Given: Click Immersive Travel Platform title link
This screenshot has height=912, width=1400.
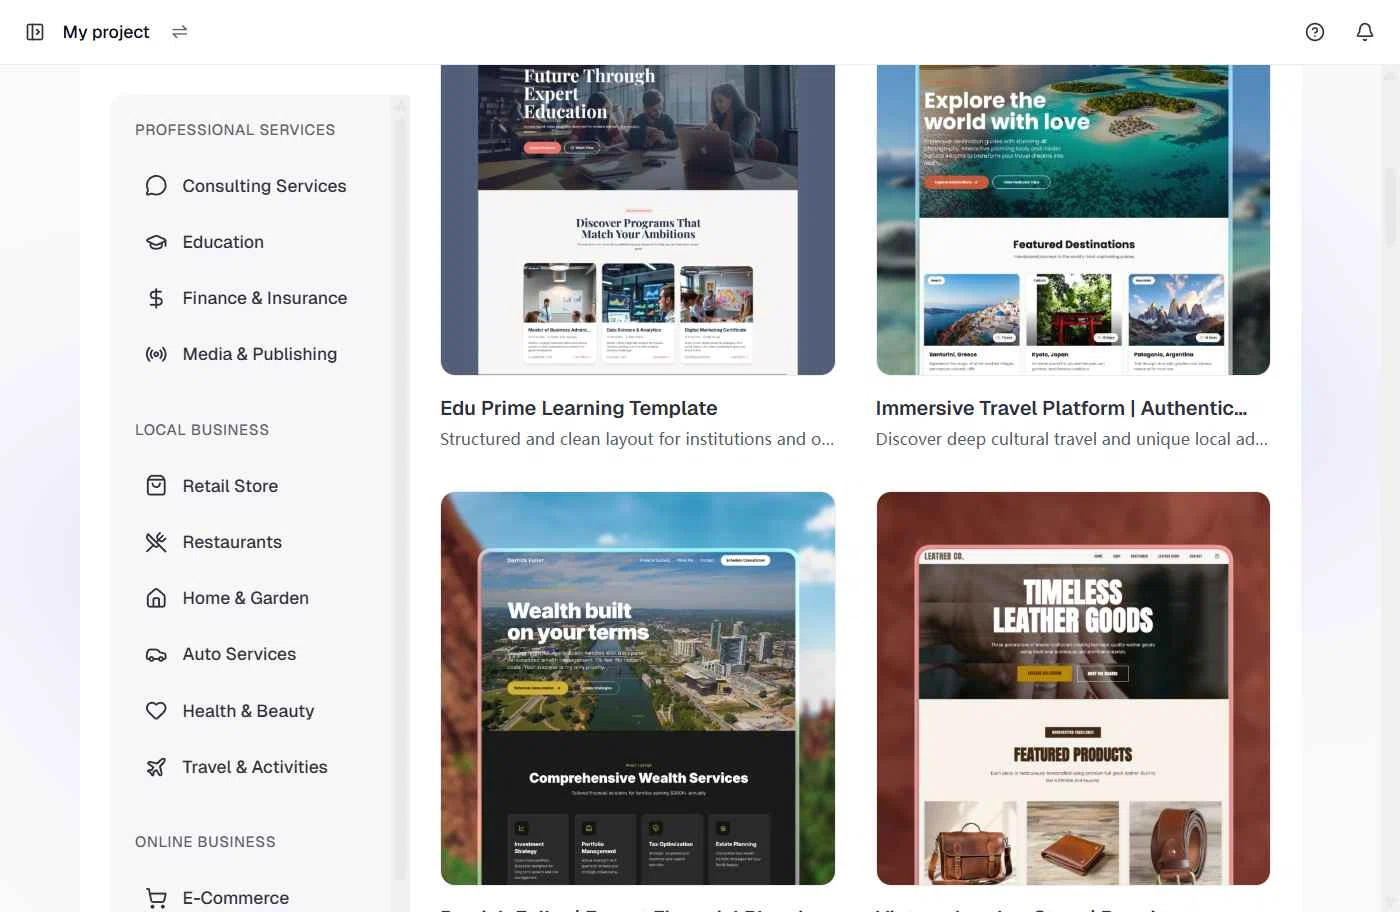Looking at the screenshot, I should [x=1061, y=408].
